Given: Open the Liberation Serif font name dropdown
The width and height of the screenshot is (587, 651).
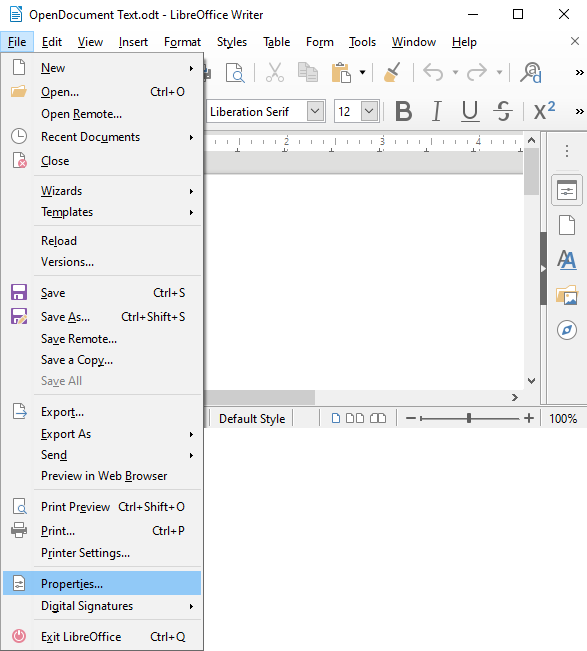Looking at the screenshot, I should [315, 111].
